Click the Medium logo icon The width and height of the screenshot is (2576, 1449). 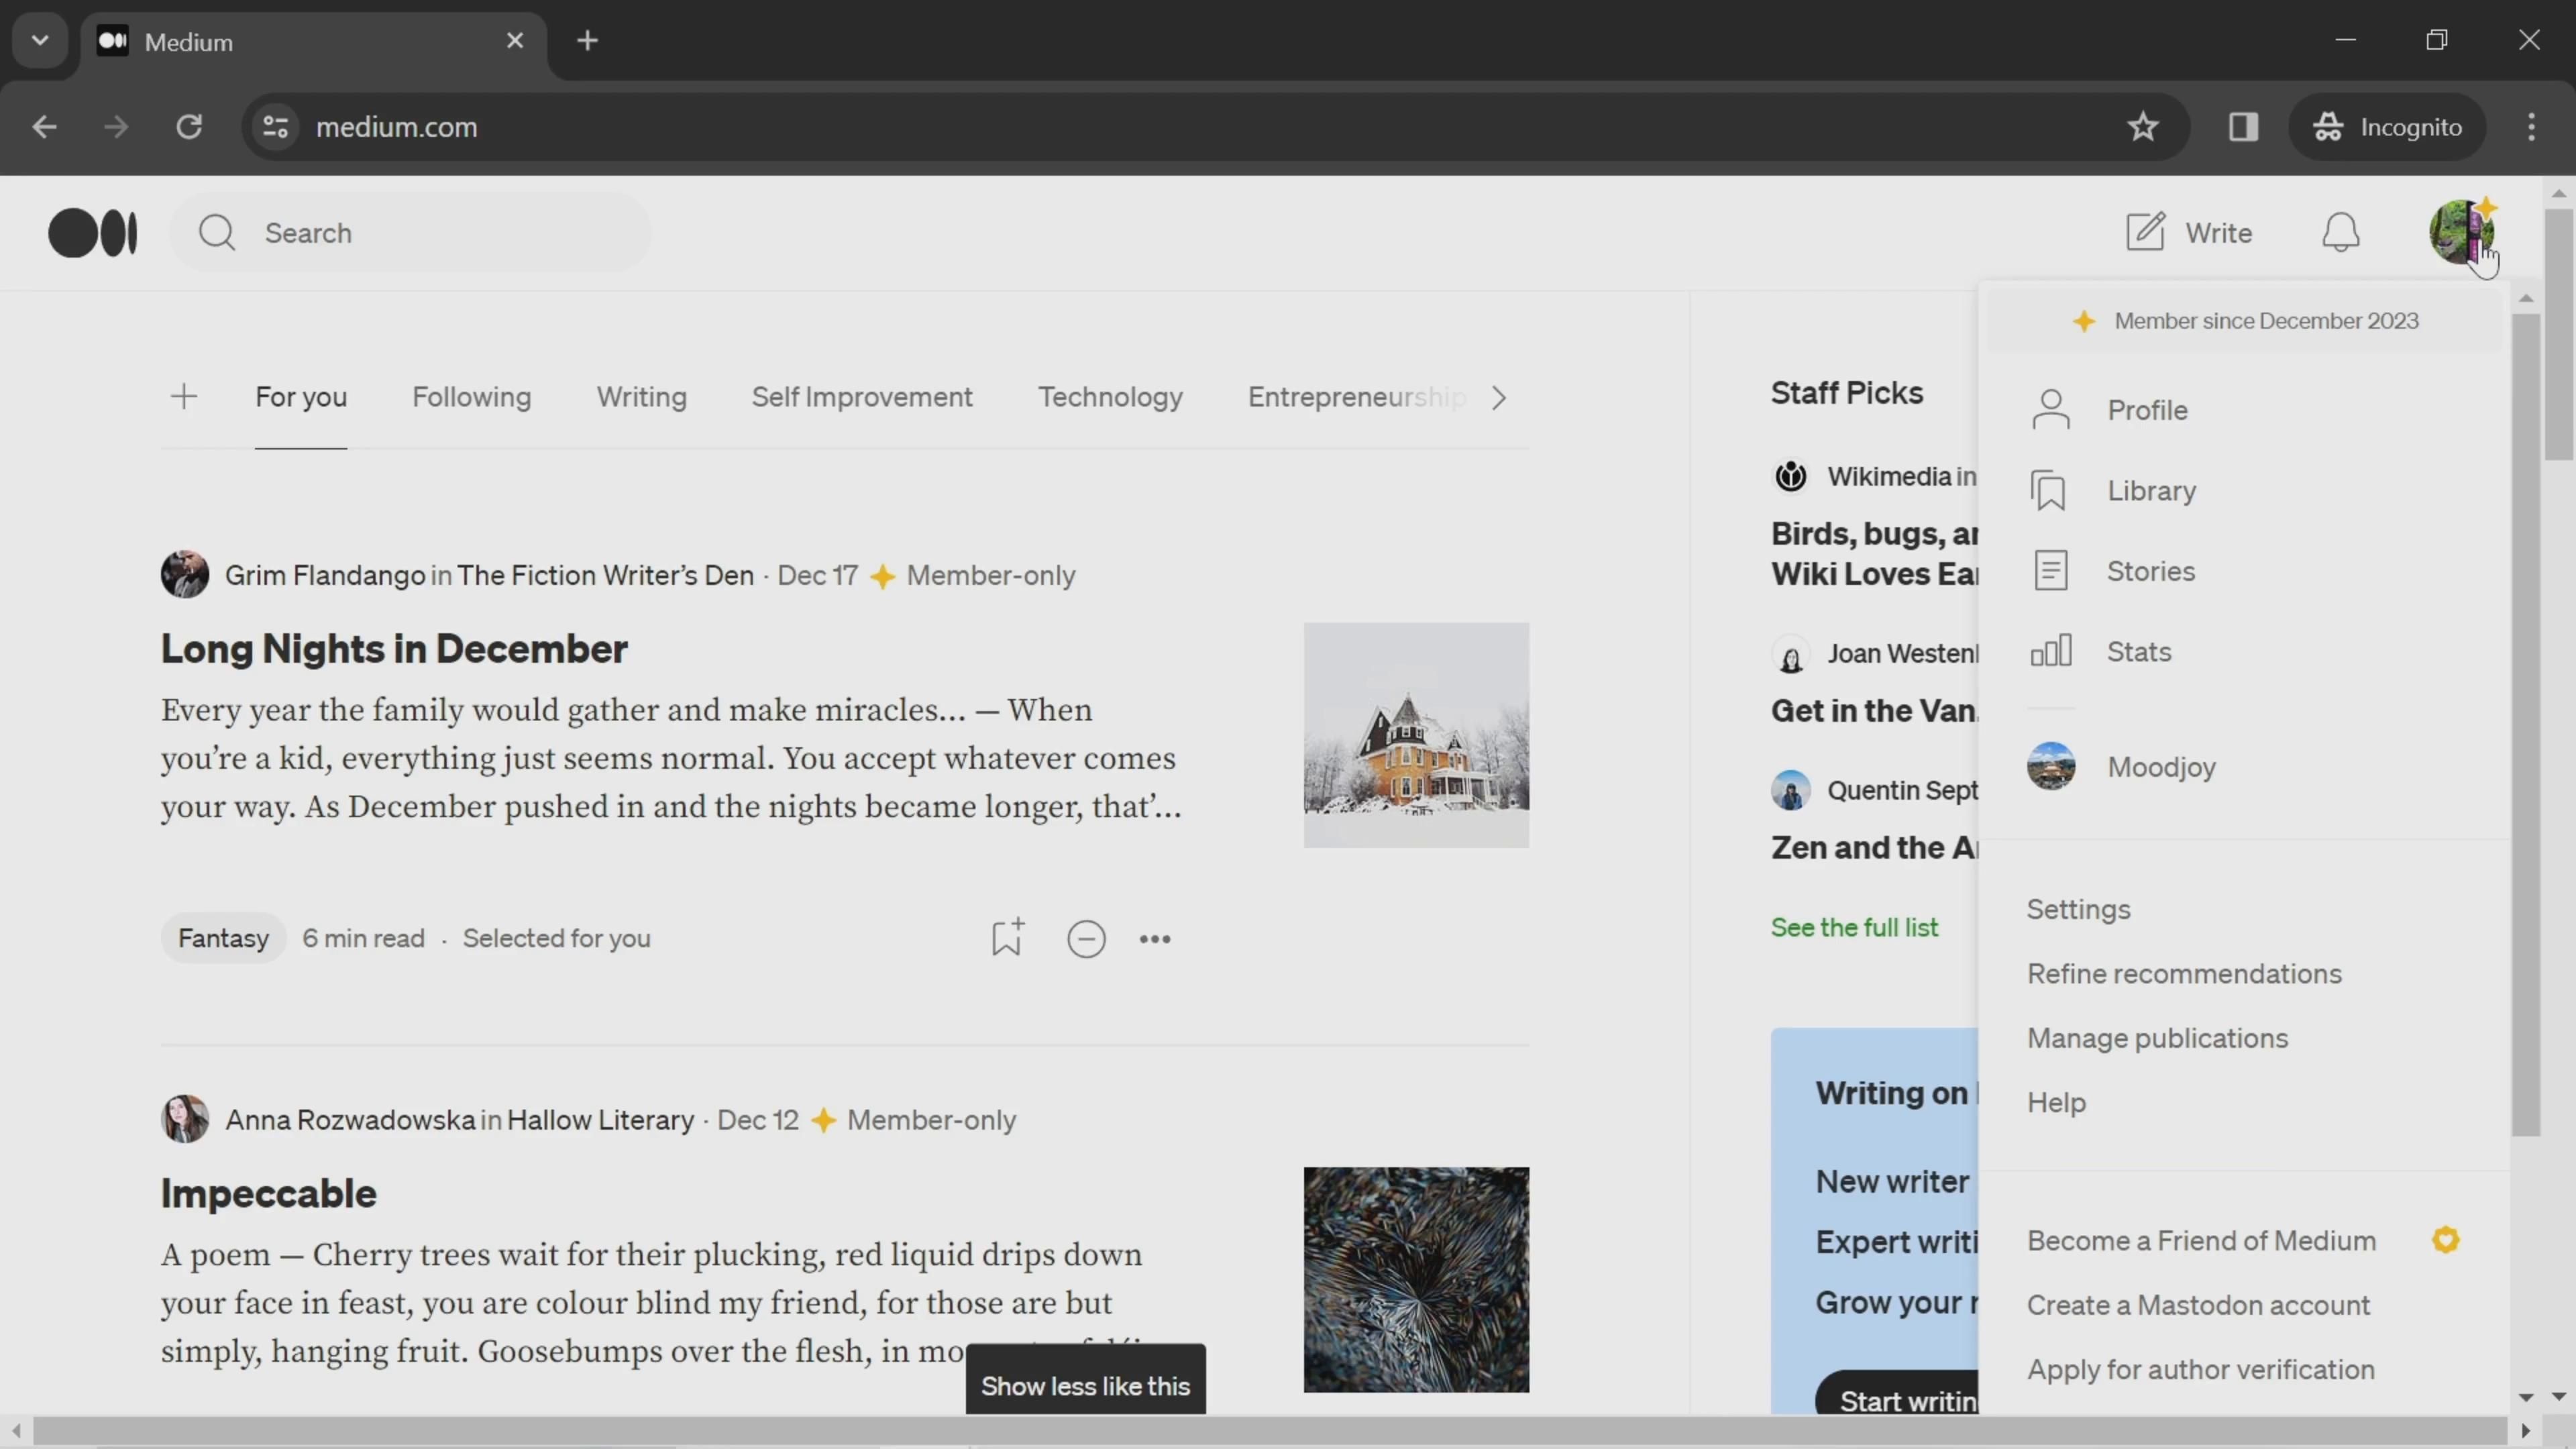pos(93,233)
